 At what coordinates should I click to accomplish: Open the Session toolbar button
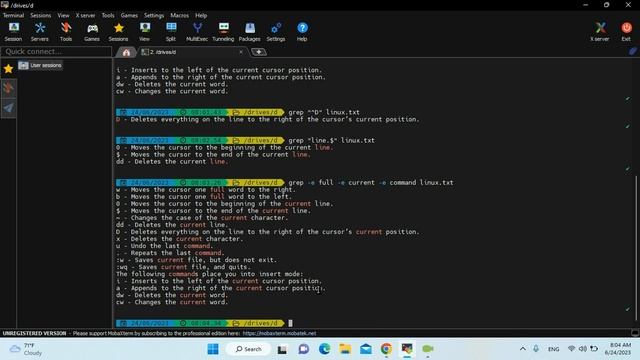pyautogui.click(x=13, y=32)
